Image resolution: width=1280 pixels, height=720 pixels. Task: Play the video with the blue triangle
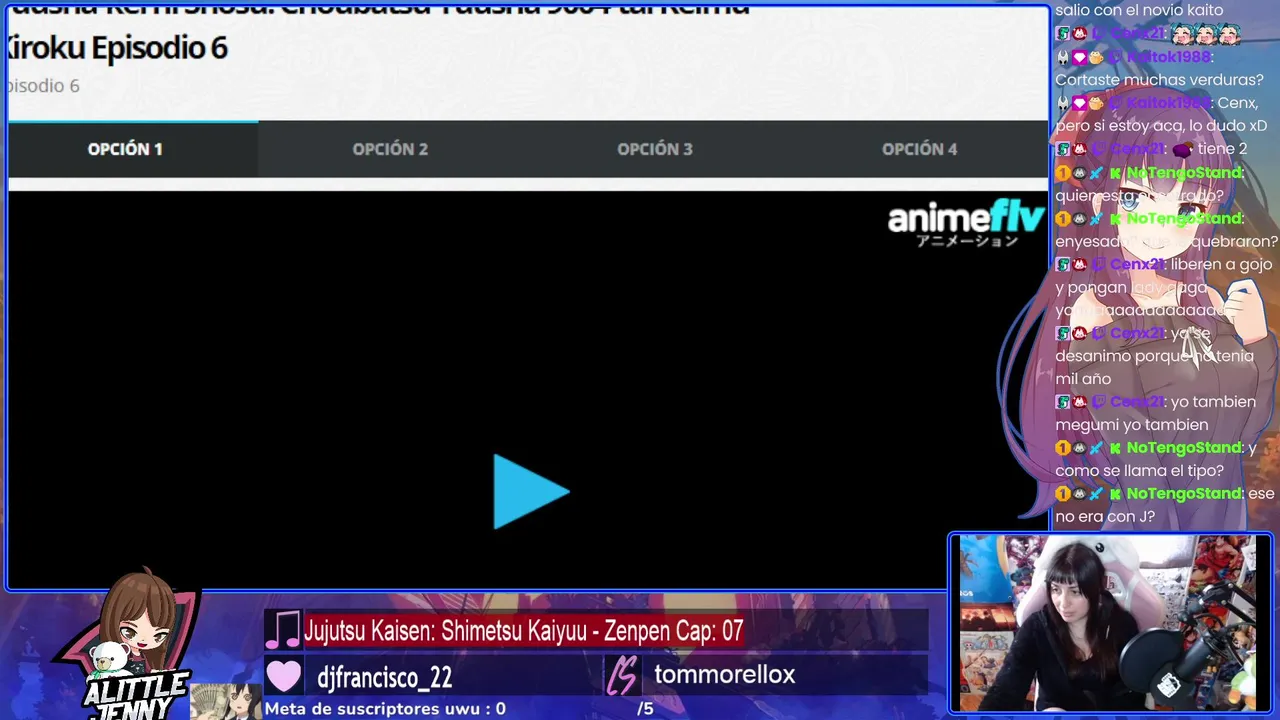coord(531,491)
